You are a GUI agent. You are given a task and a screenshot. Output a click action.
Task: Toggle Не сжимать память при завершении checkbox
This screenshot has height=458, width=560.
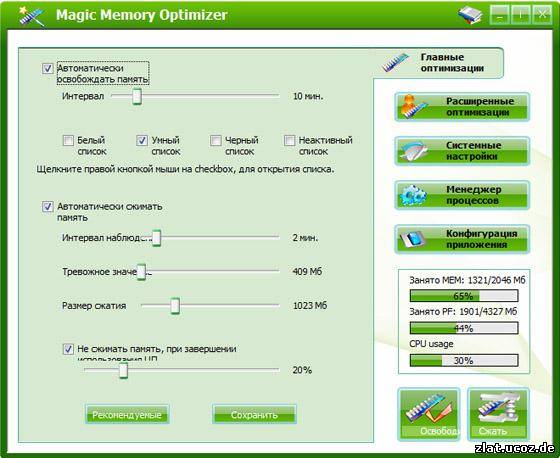(x=68, y=349)
